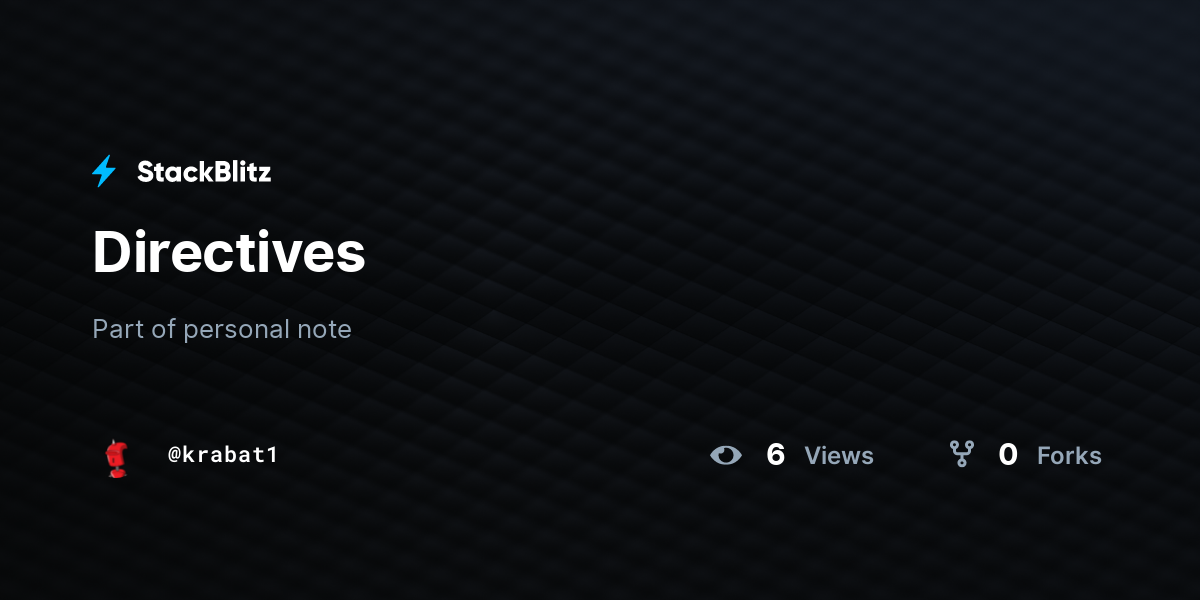Viewport: 1200px width, 600px height.
Task: Select the eye icon beside view count
Action: point(726,455)
